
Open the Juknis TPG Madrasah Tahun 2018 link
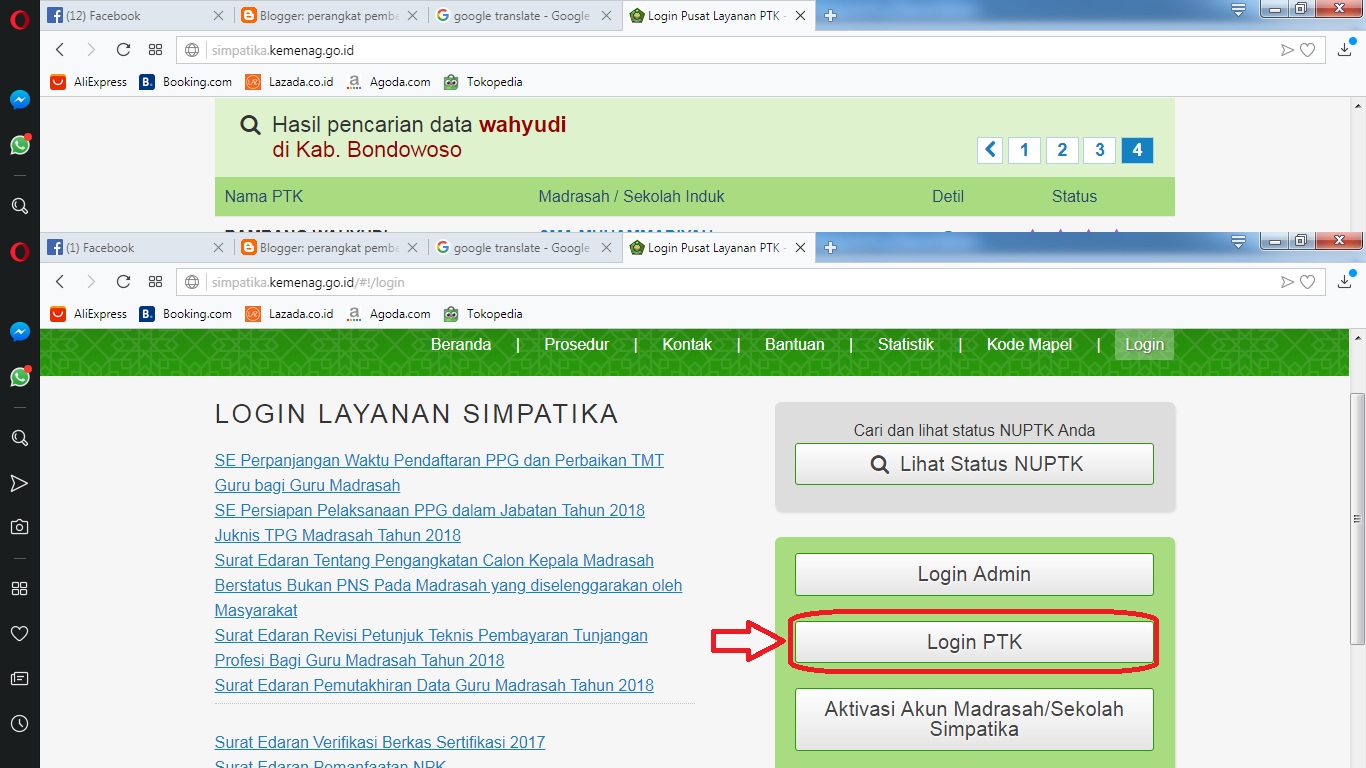tap(337, 535)
